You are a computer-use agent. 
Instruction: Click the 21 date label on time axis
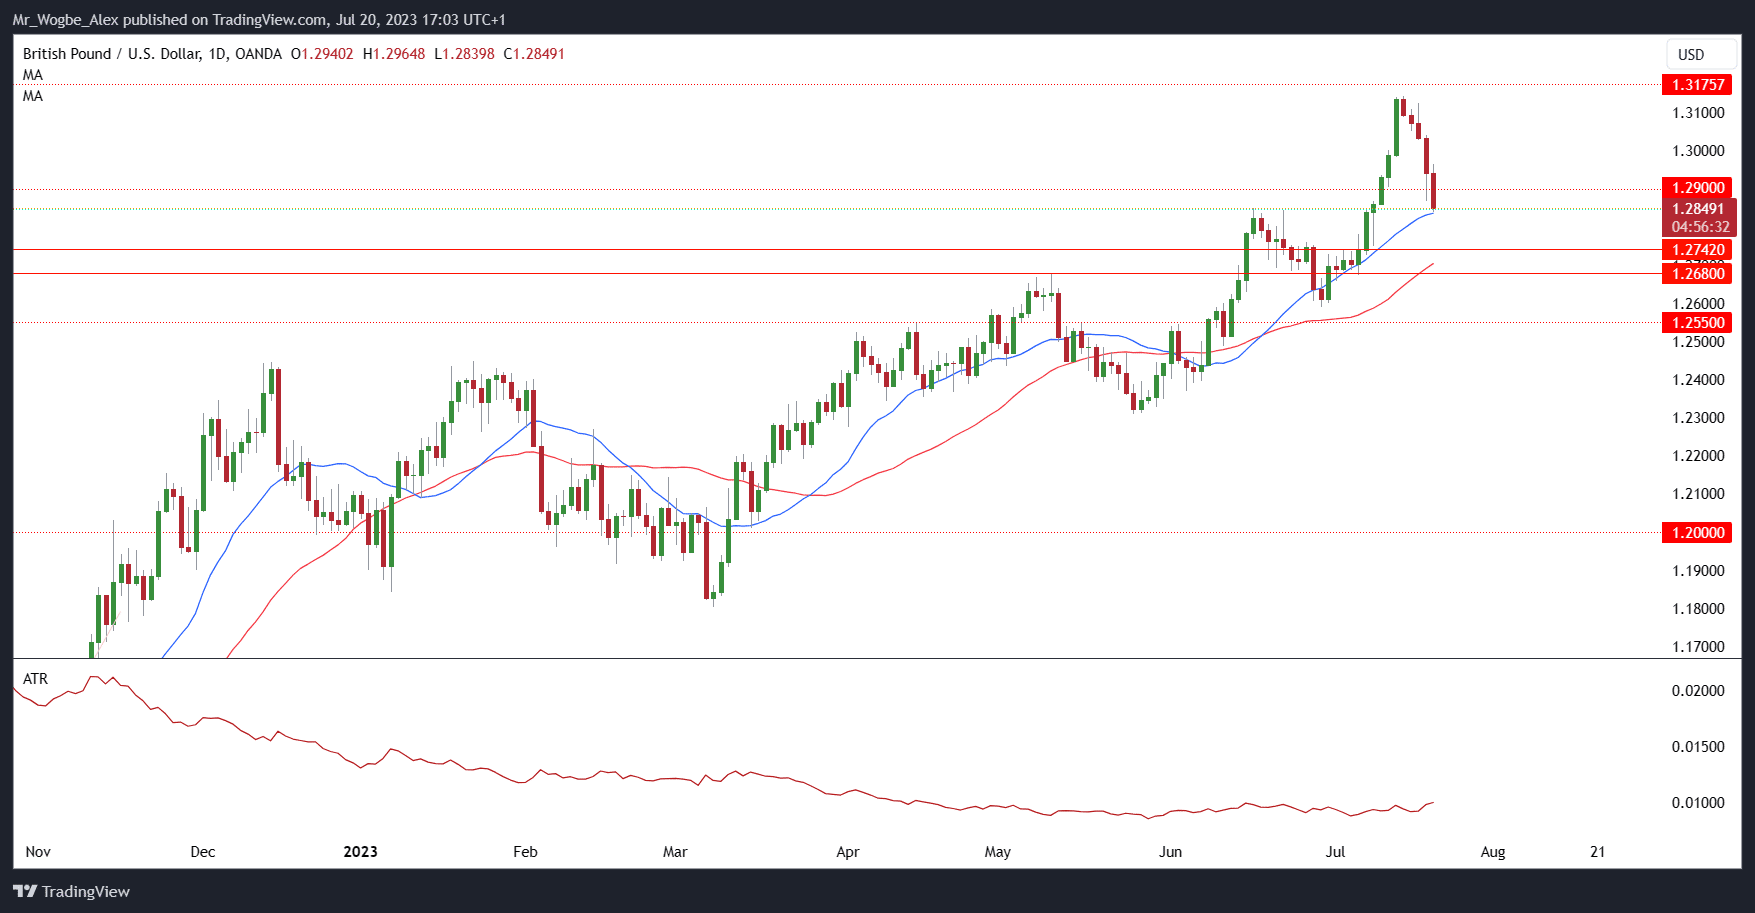click(1598, 852)
